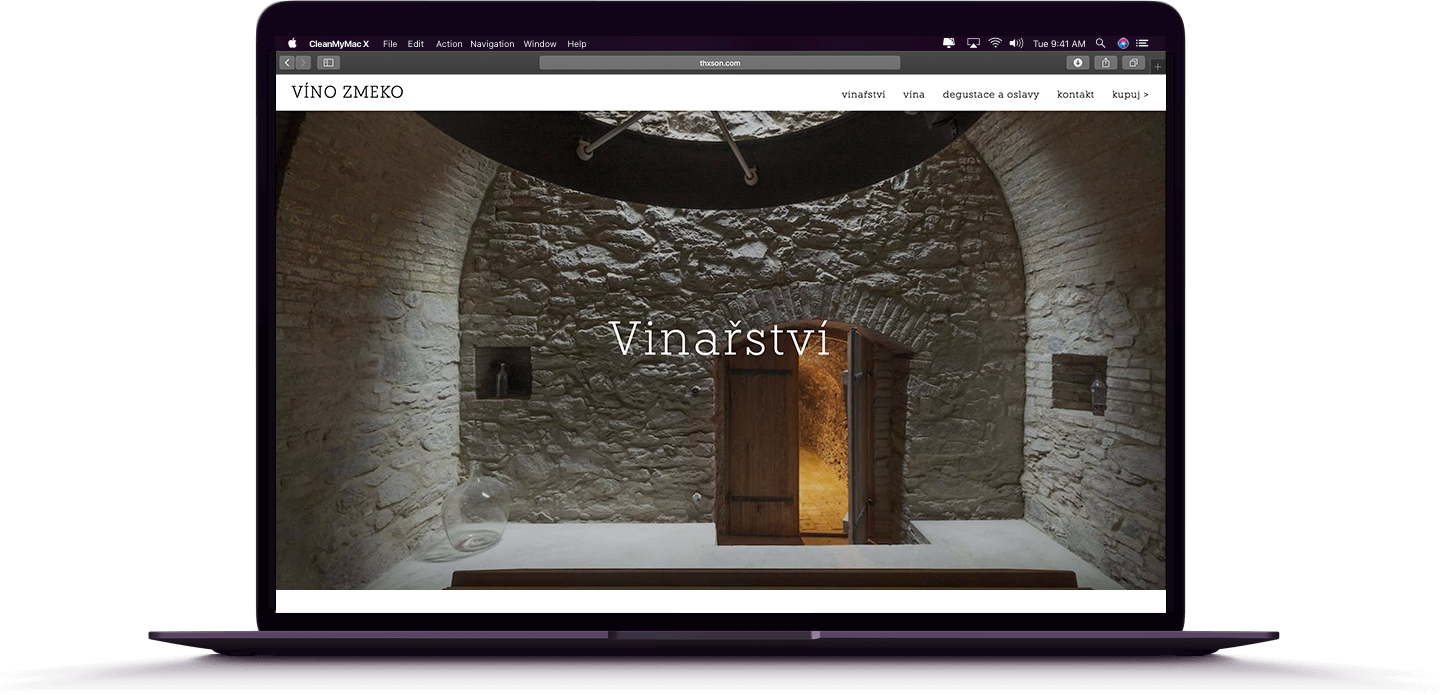Open the Share button in Safari toolbar

(x=1106, y=62)
